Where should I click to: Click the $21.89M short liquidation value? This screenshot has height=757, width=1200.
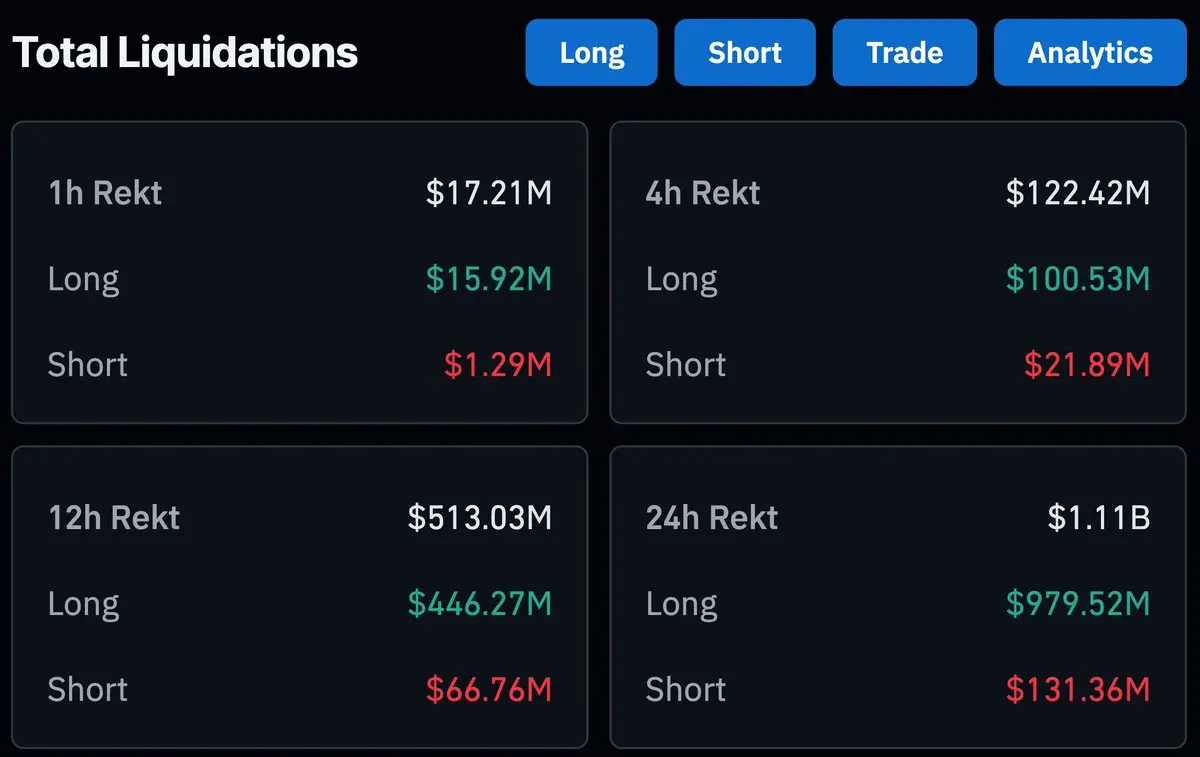[1087, 364]
